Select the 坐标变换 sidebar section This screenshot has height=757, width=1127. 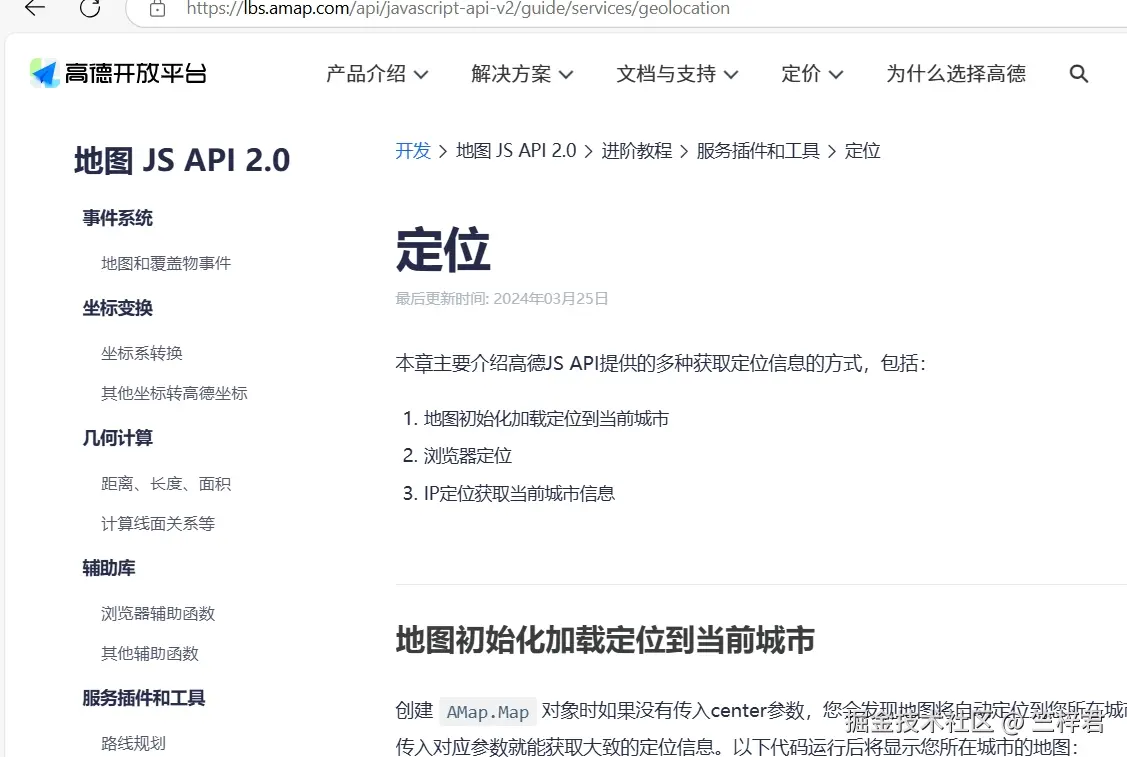[118, 308]
